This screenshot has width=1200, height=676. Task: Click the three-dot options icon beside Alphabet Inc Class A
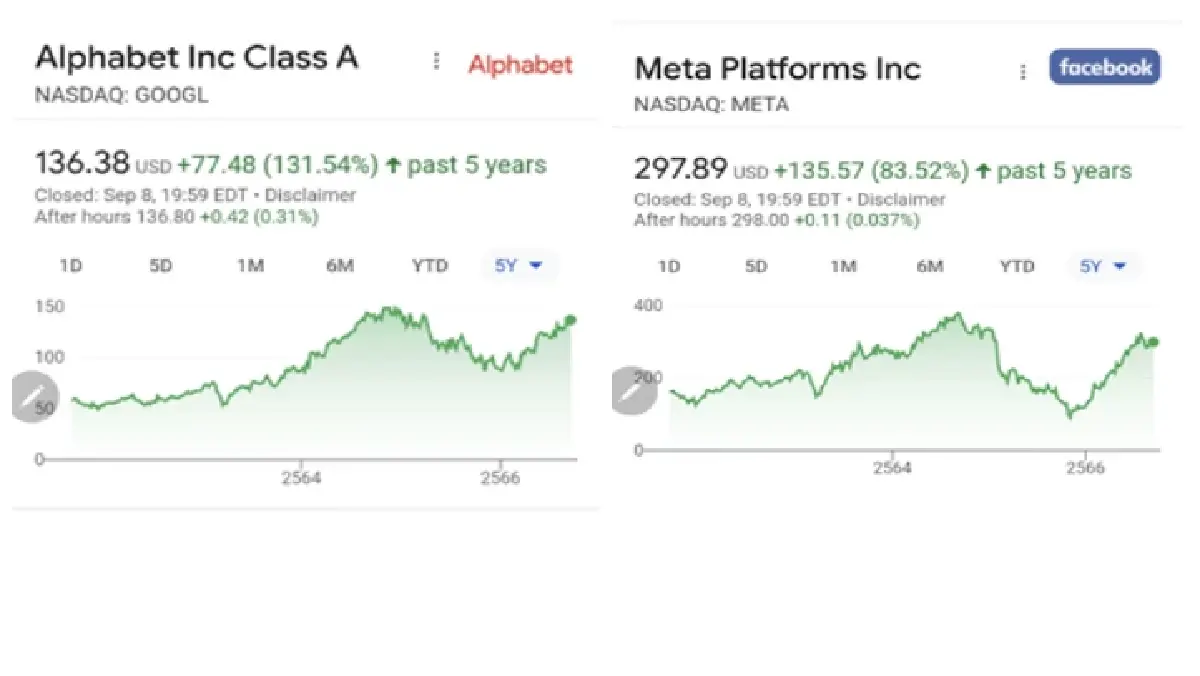pos(436,61)
